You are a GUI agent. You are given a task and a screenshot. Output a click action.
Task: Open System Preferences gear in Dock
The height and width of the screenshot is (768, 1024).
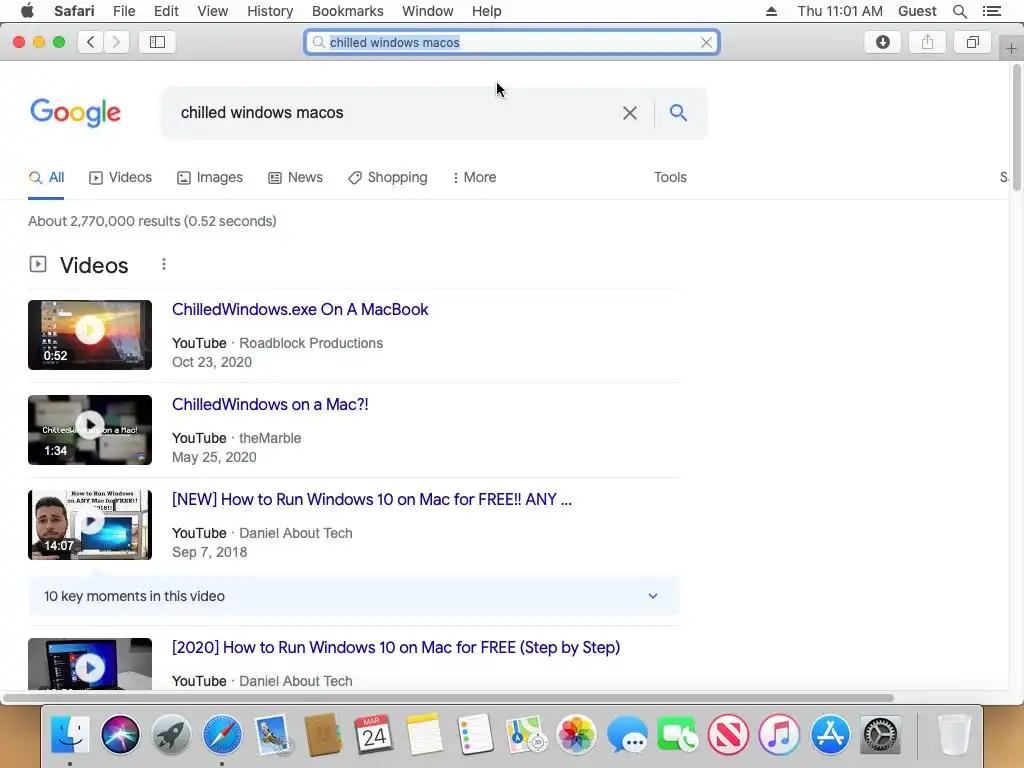point(880,735)
